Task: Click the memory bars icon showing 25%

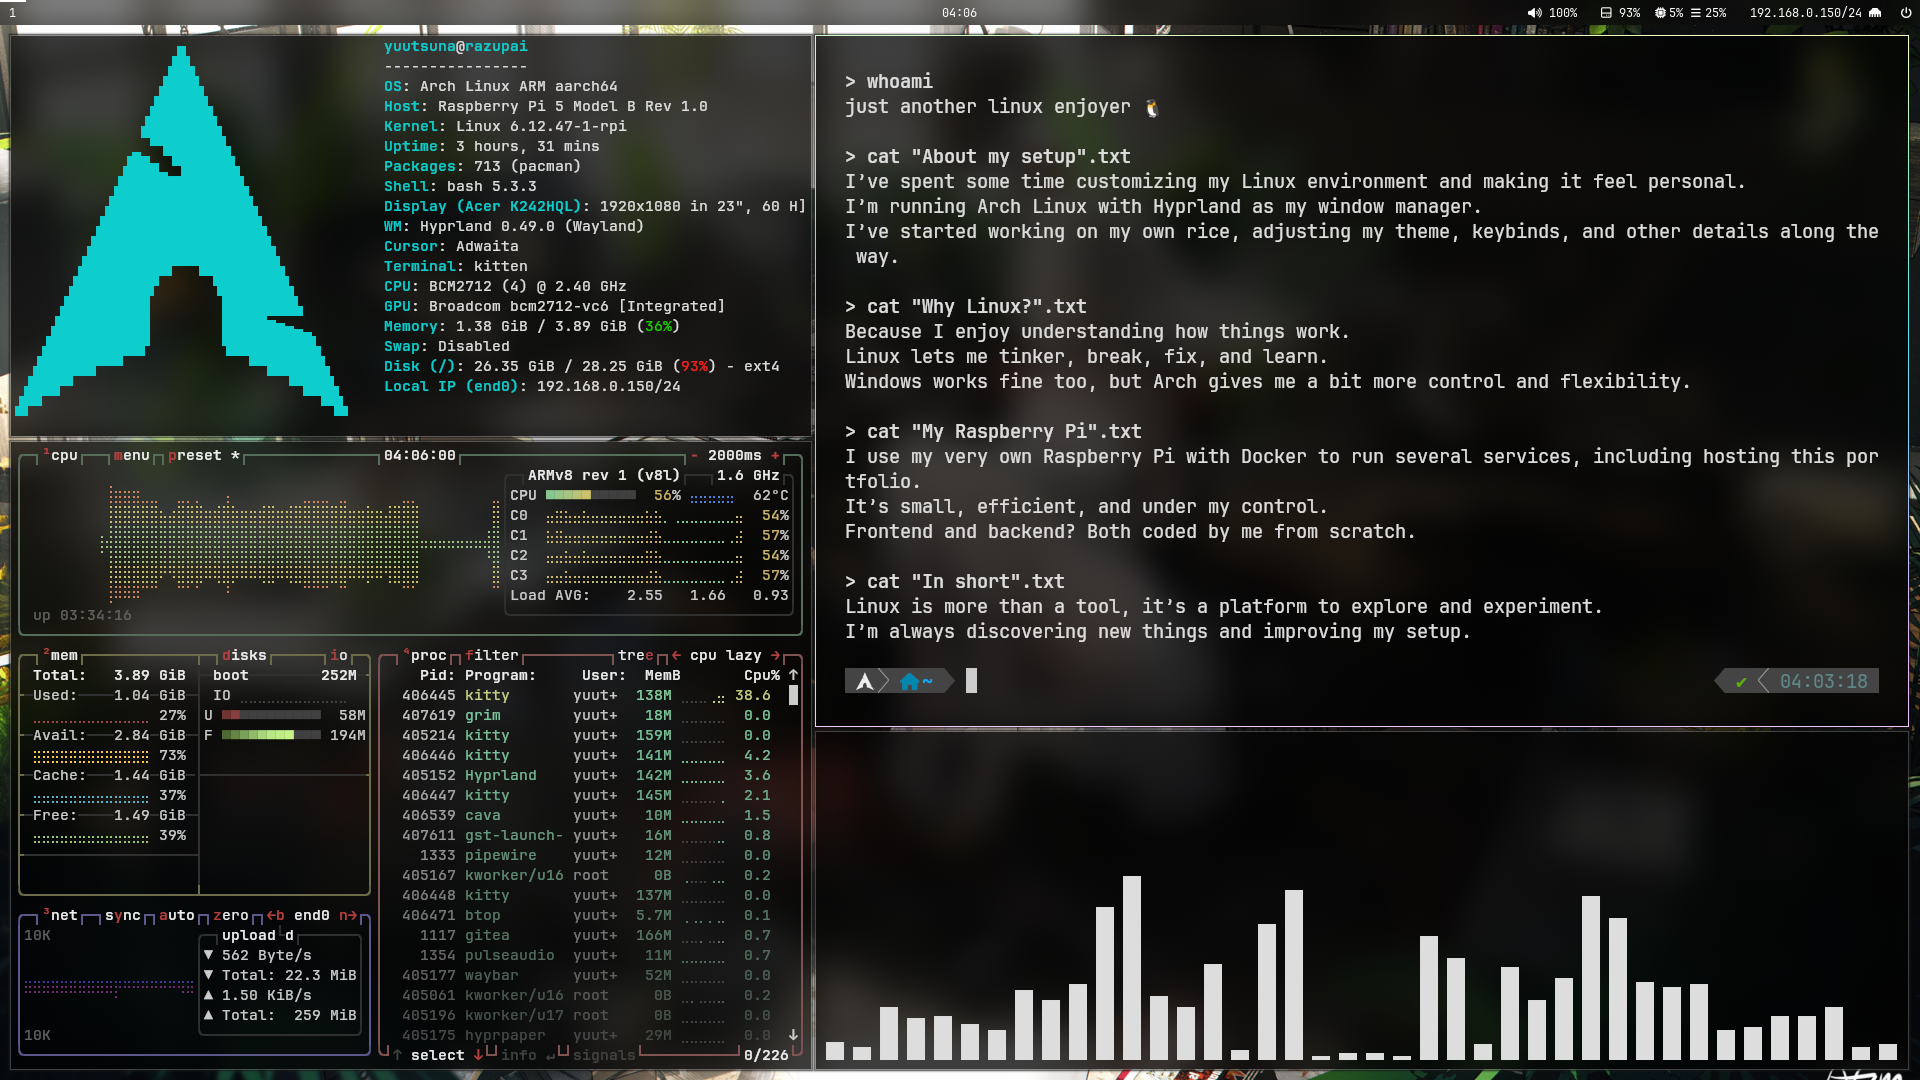Action: click(x=1695, y=13)
